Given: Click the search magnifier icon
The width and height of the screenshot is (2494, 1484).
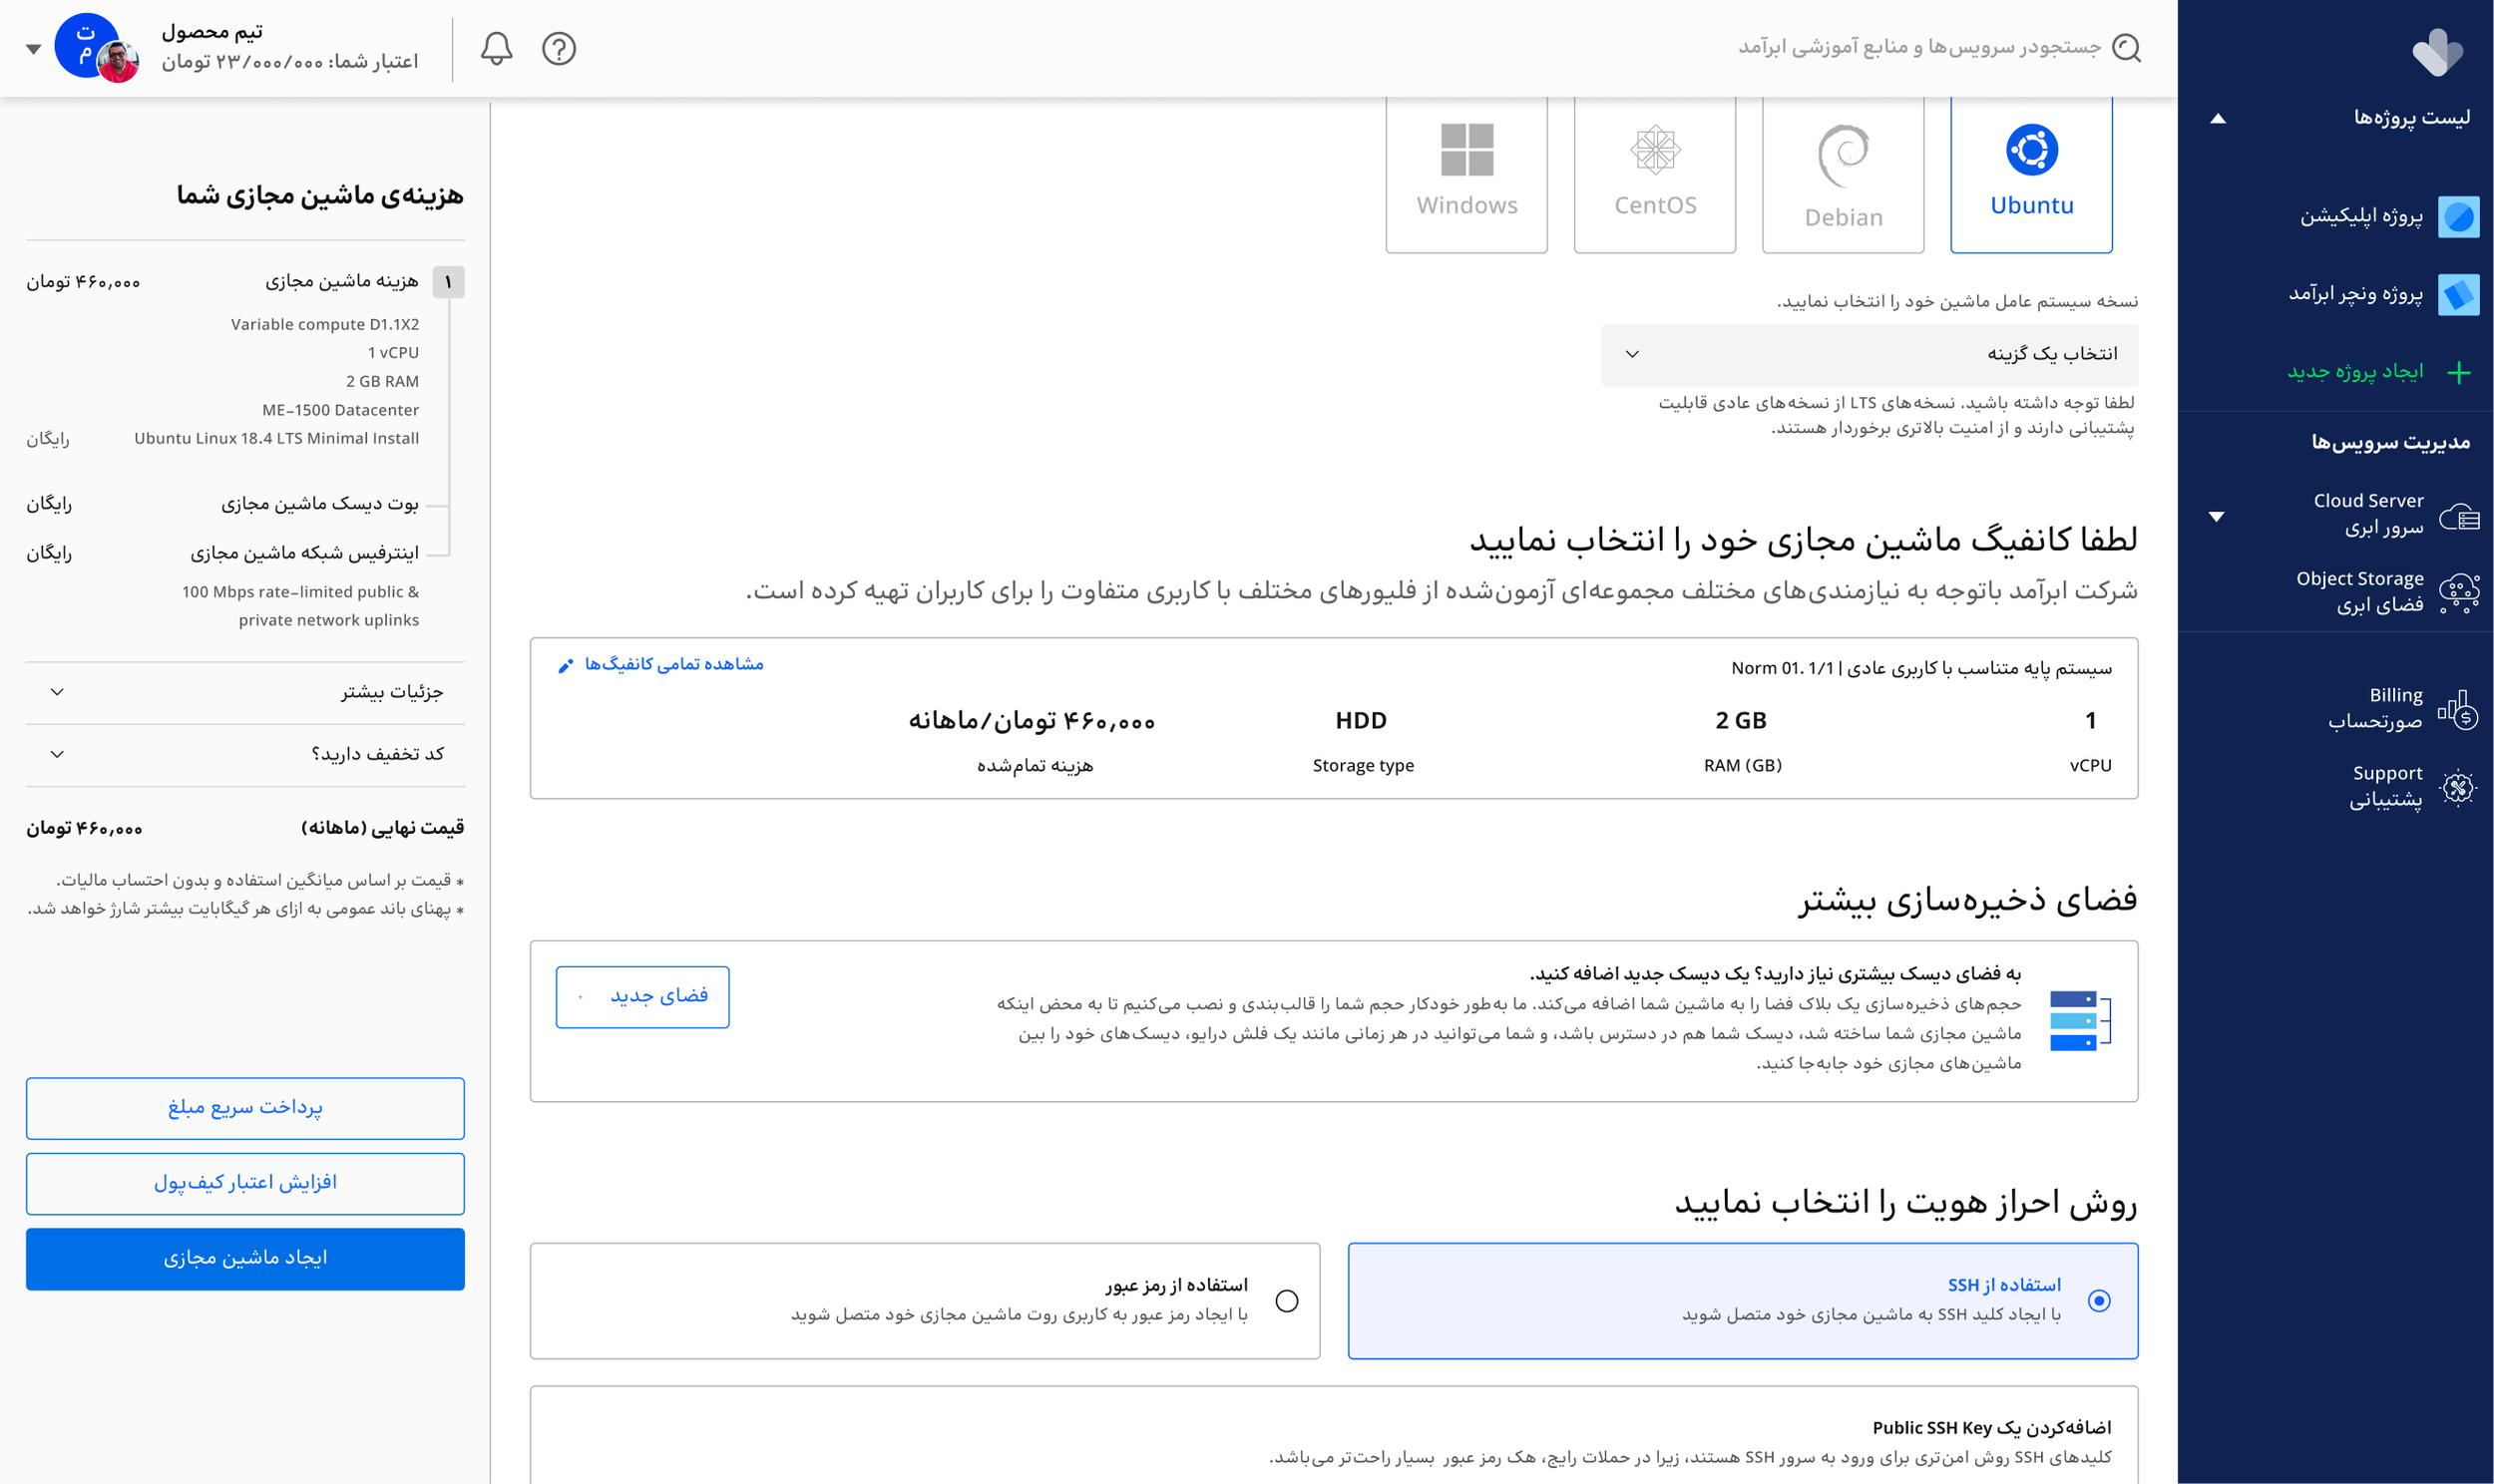Looking at the screenshot, I should [x=2126, y=48].
